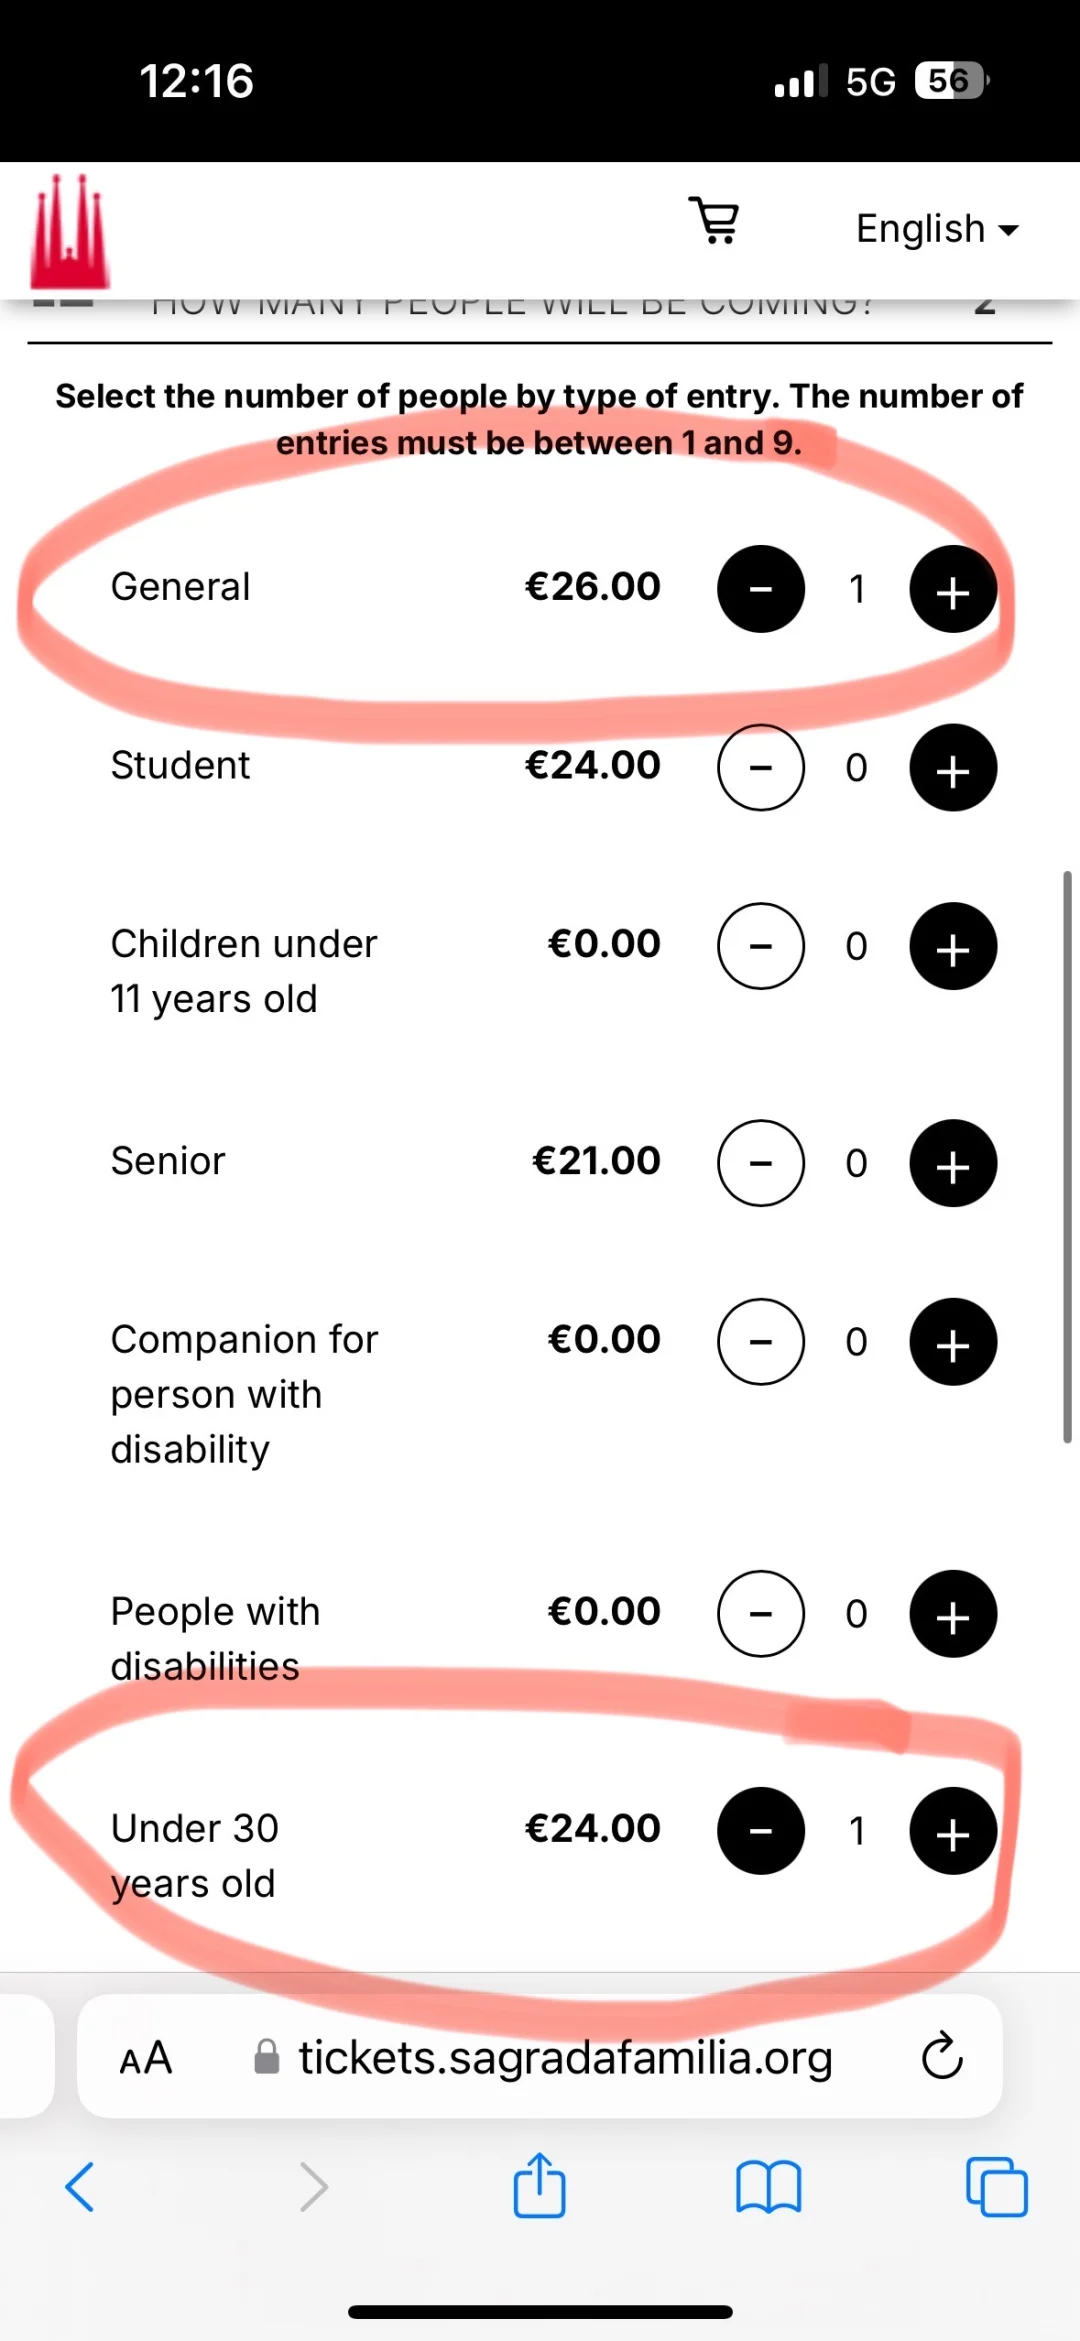Screen dimensions: 1080x2341
Task: Show all open Safari tabs
Action: [996, 2187]
